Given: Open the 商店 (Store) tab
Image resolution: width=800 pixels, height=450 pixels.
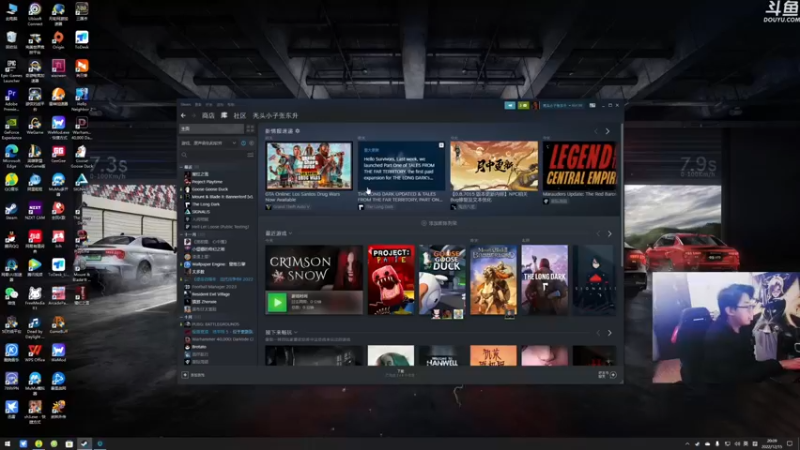Looking at the screenshot, I should coord(208,116).
